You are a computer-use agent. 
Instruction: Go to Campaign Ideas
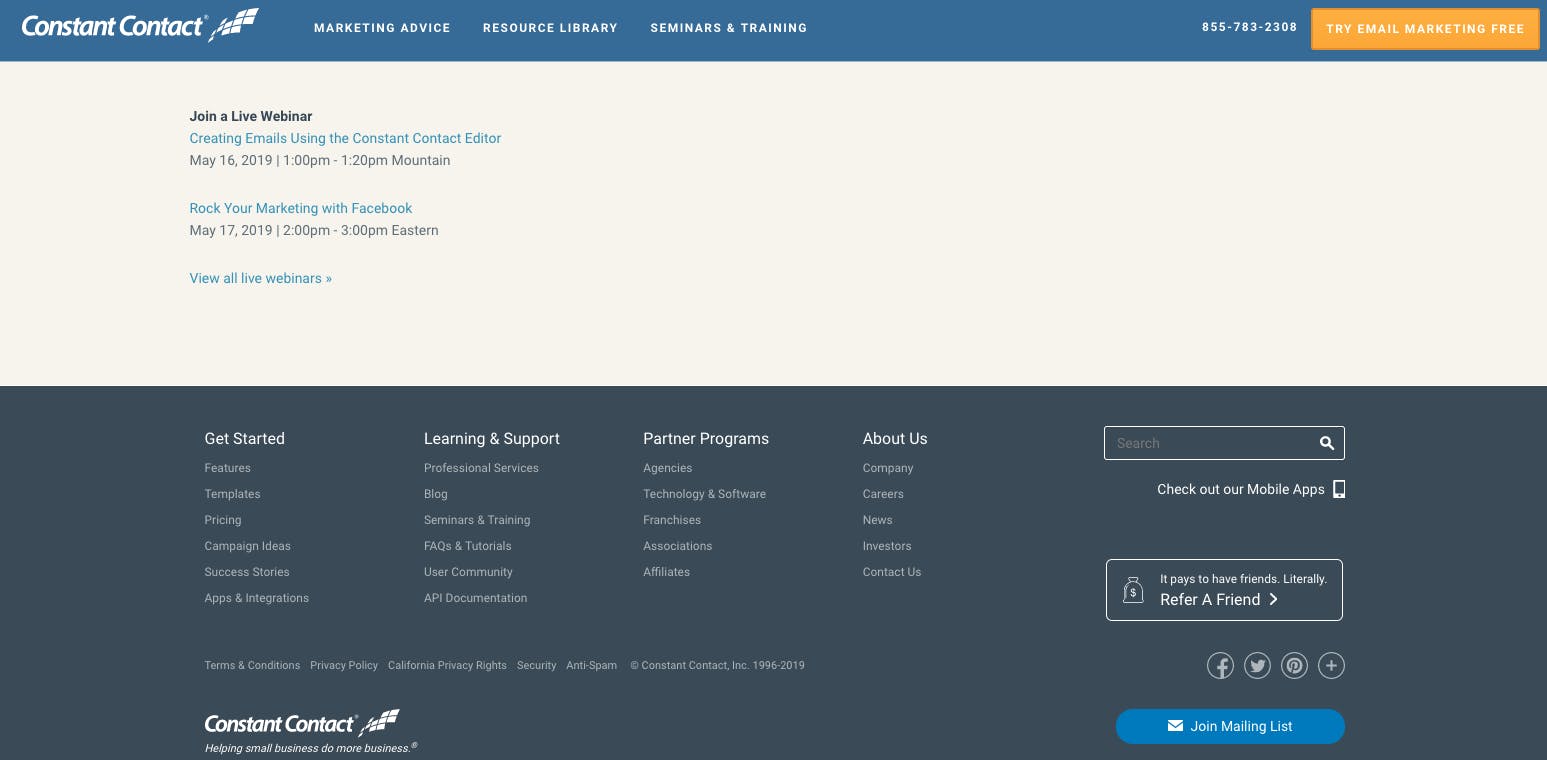point(247,546)
